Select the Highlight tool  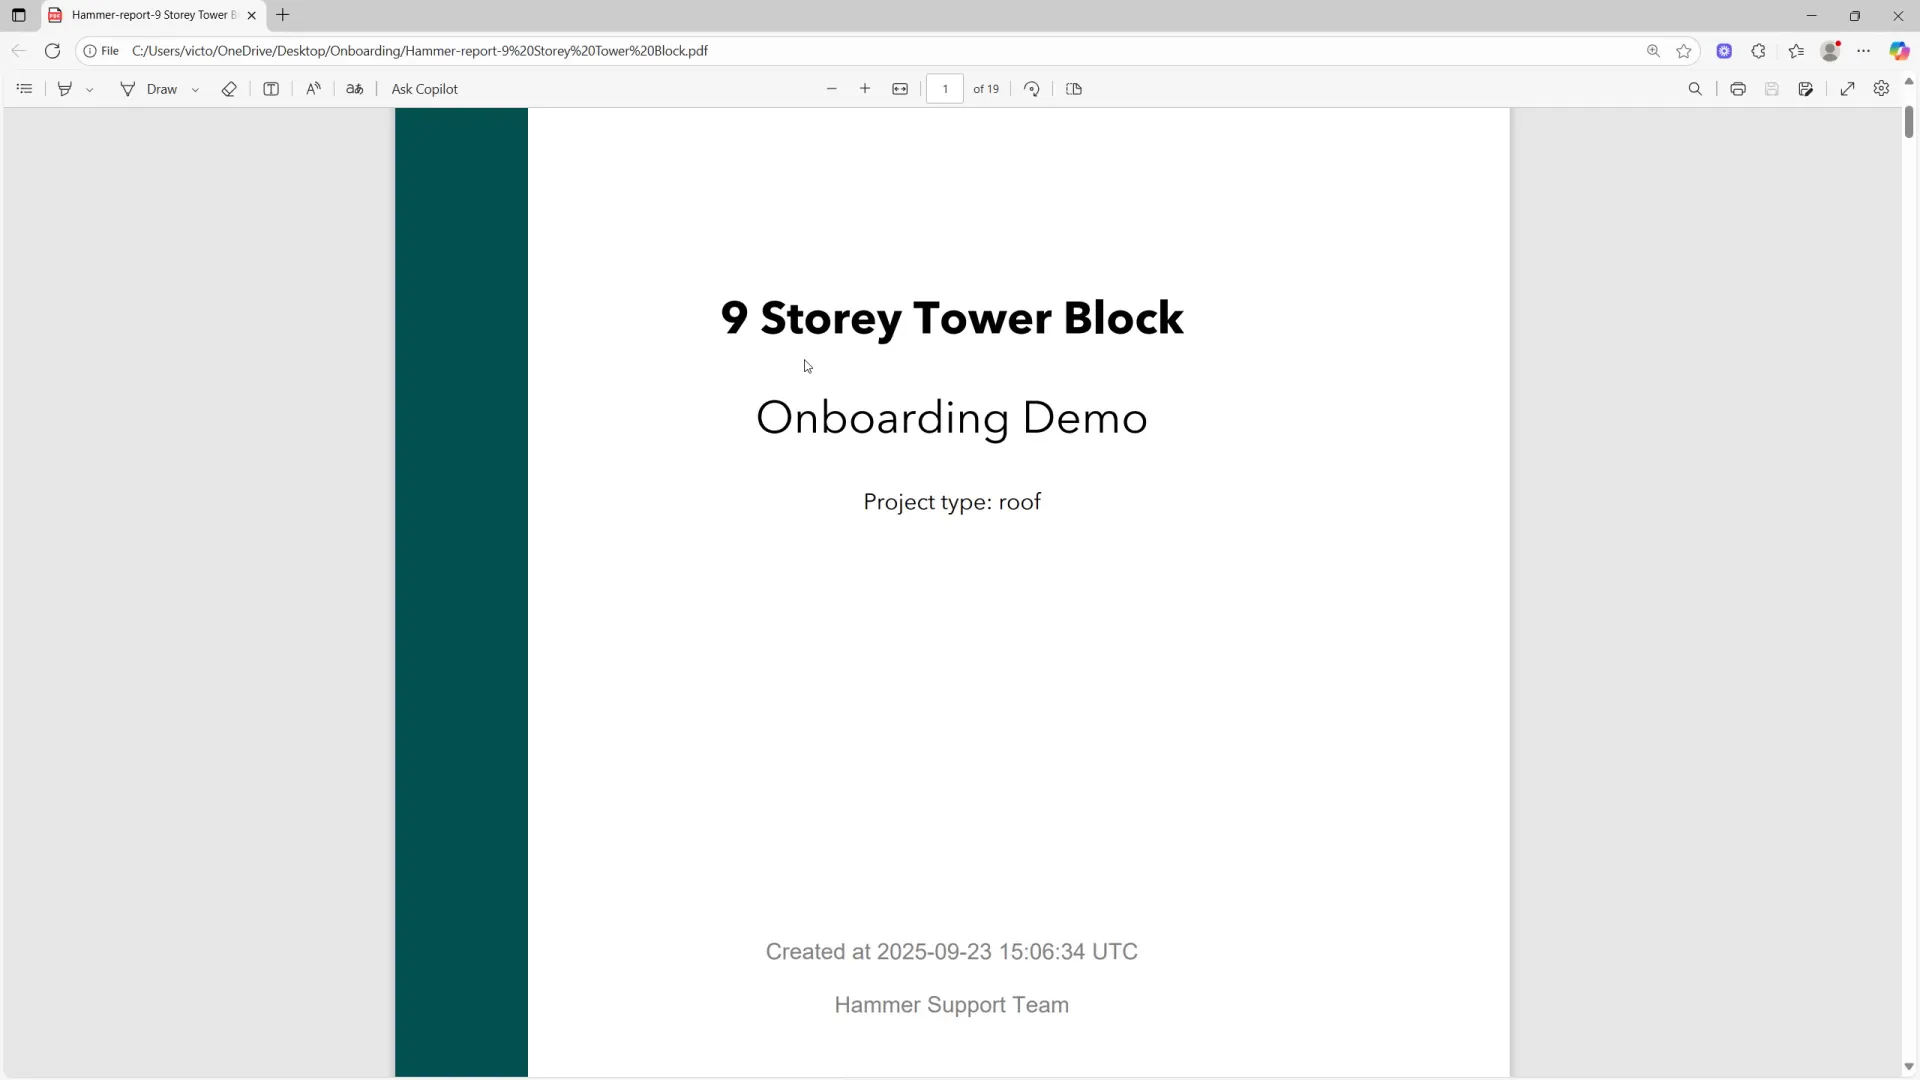coord(65,89)
